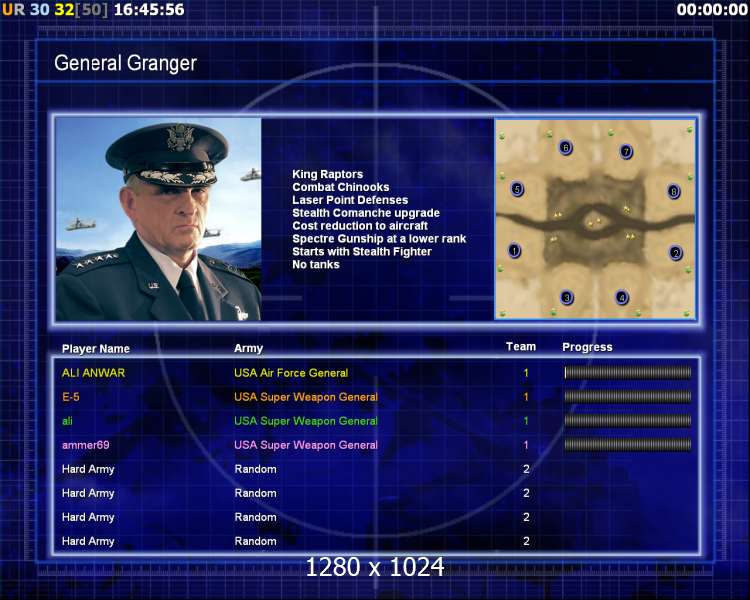Image resolution: width=750 pixels, height=600 pixels.
Task: Select player name ALI ANWAR
Action: (x=93, y=373)
